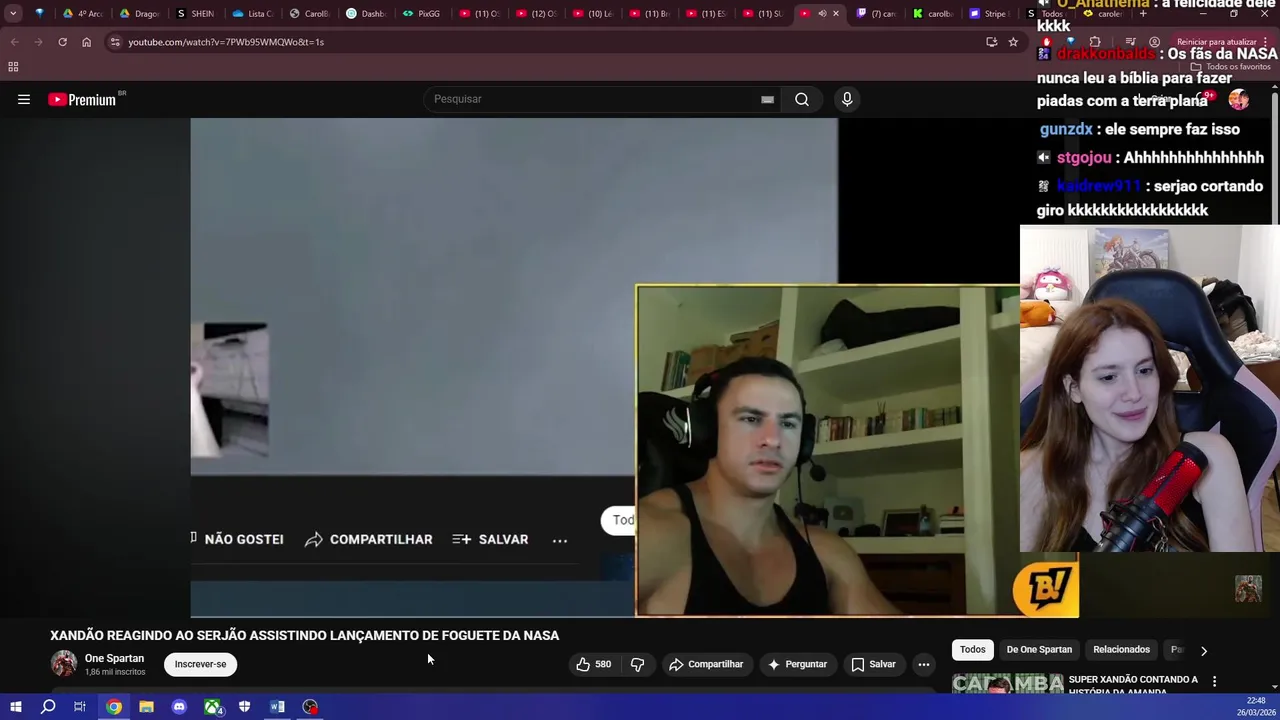Open Word from the taskbar

(x=277, y=707)
